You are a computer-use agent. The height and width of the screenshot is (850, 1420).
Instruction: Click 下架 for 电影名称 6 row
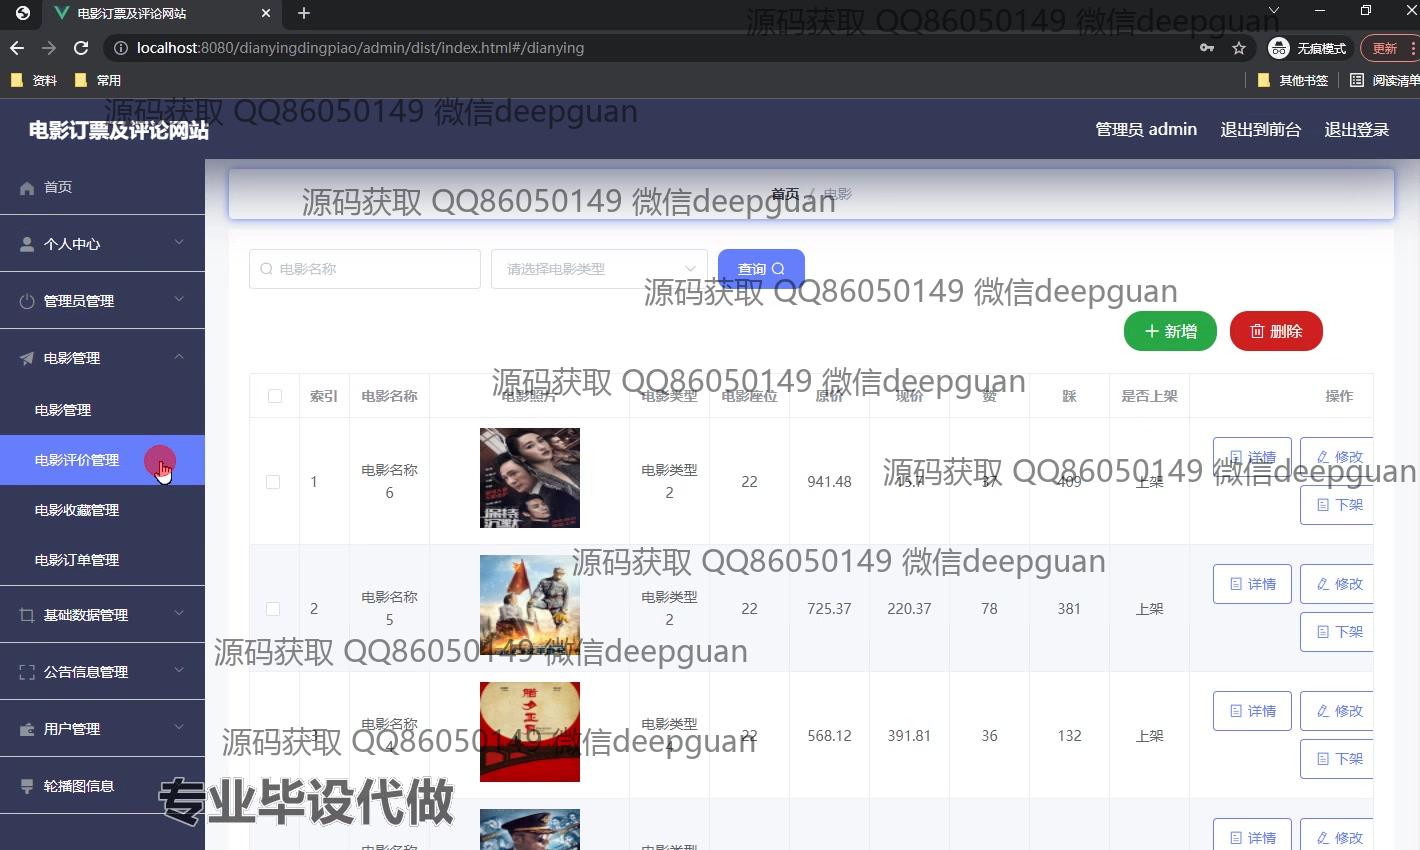click(1338, 505)
